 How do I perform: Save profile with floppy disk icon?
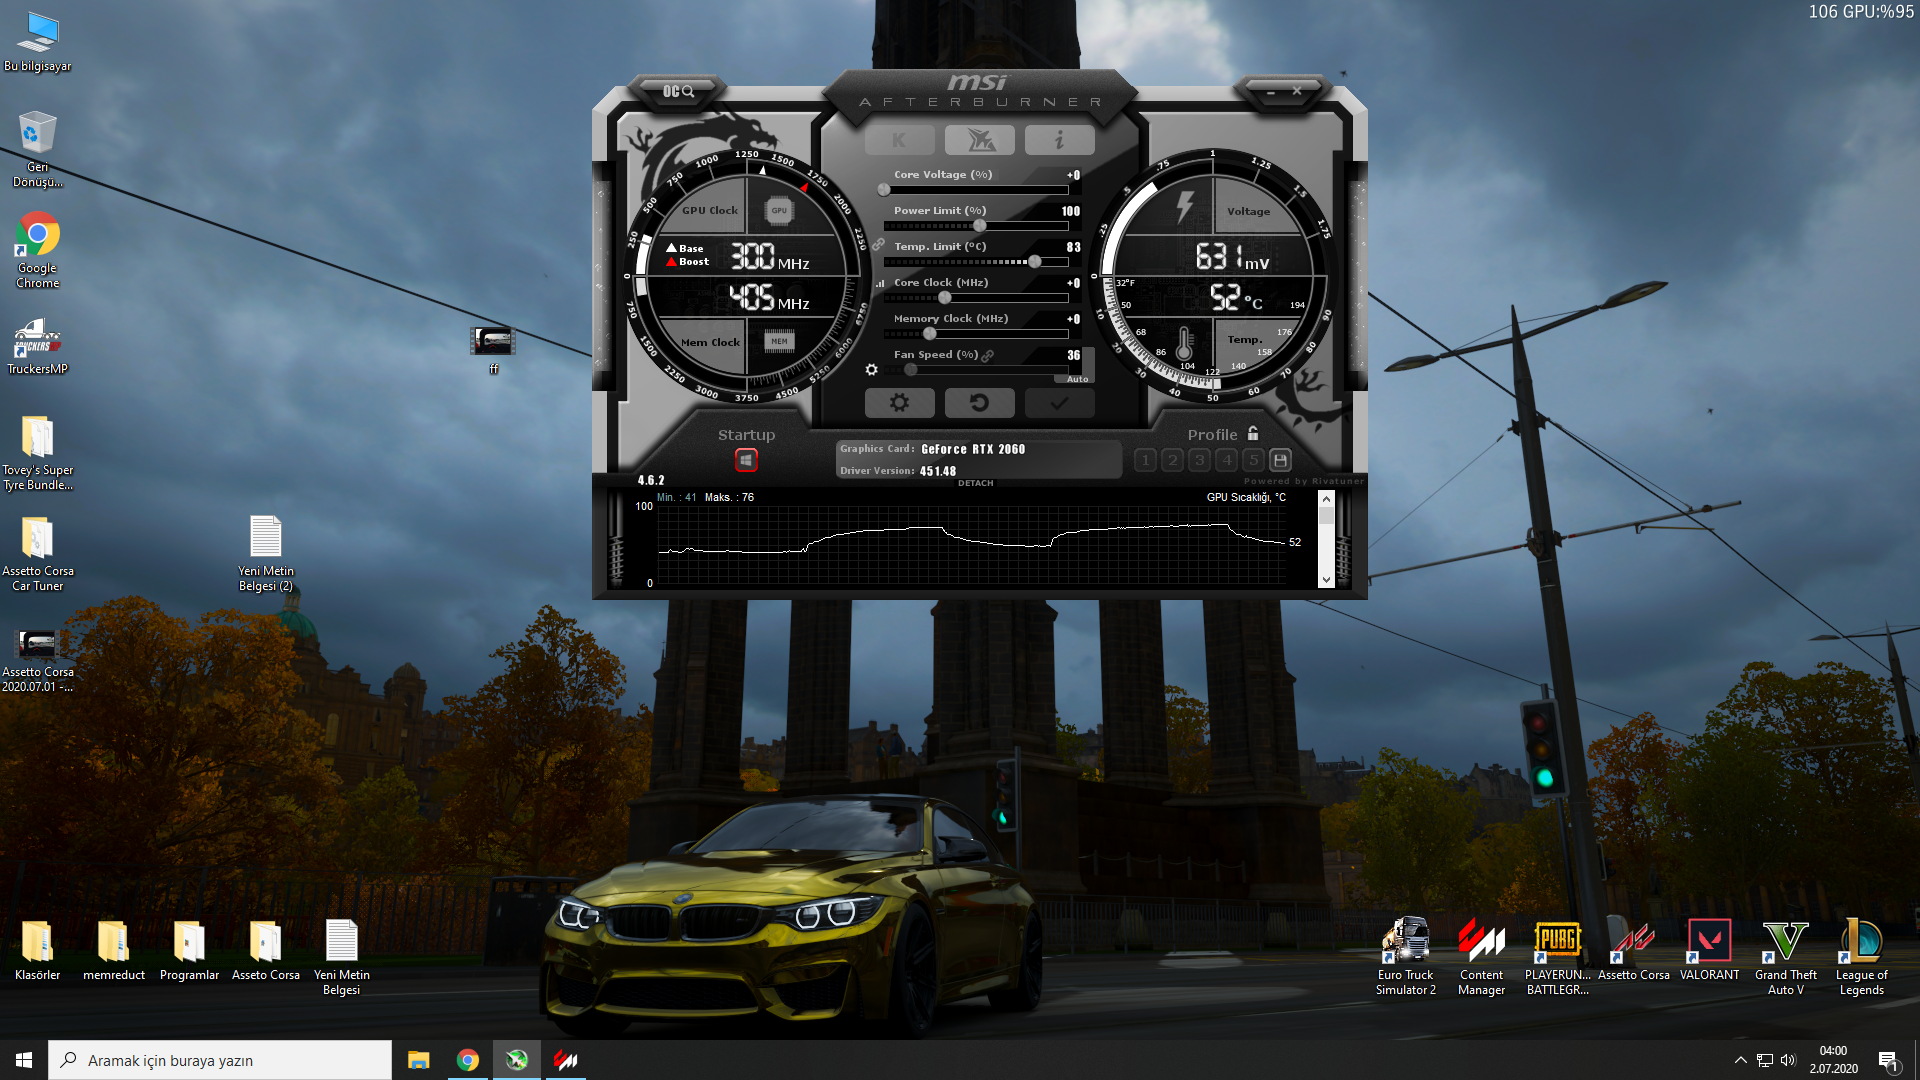click(x=1280, y=460)
